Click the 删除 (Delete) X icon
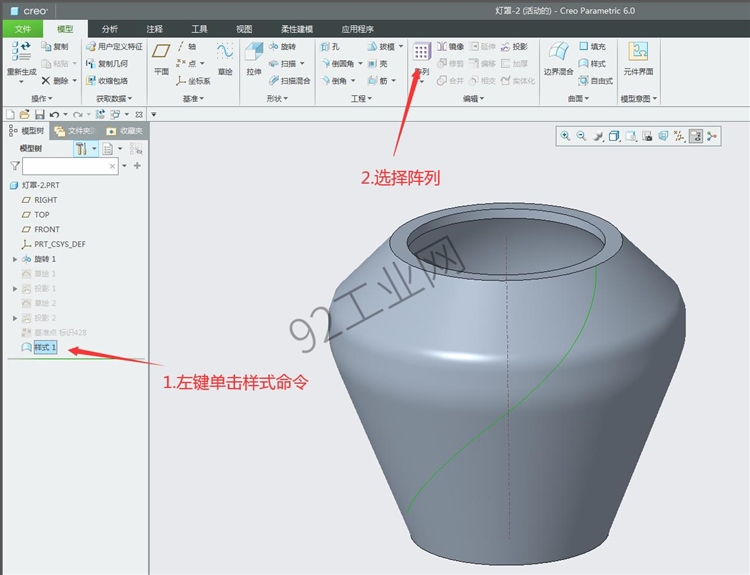The width and height of the screenshot is (750, 575). [x=45, y=80]
